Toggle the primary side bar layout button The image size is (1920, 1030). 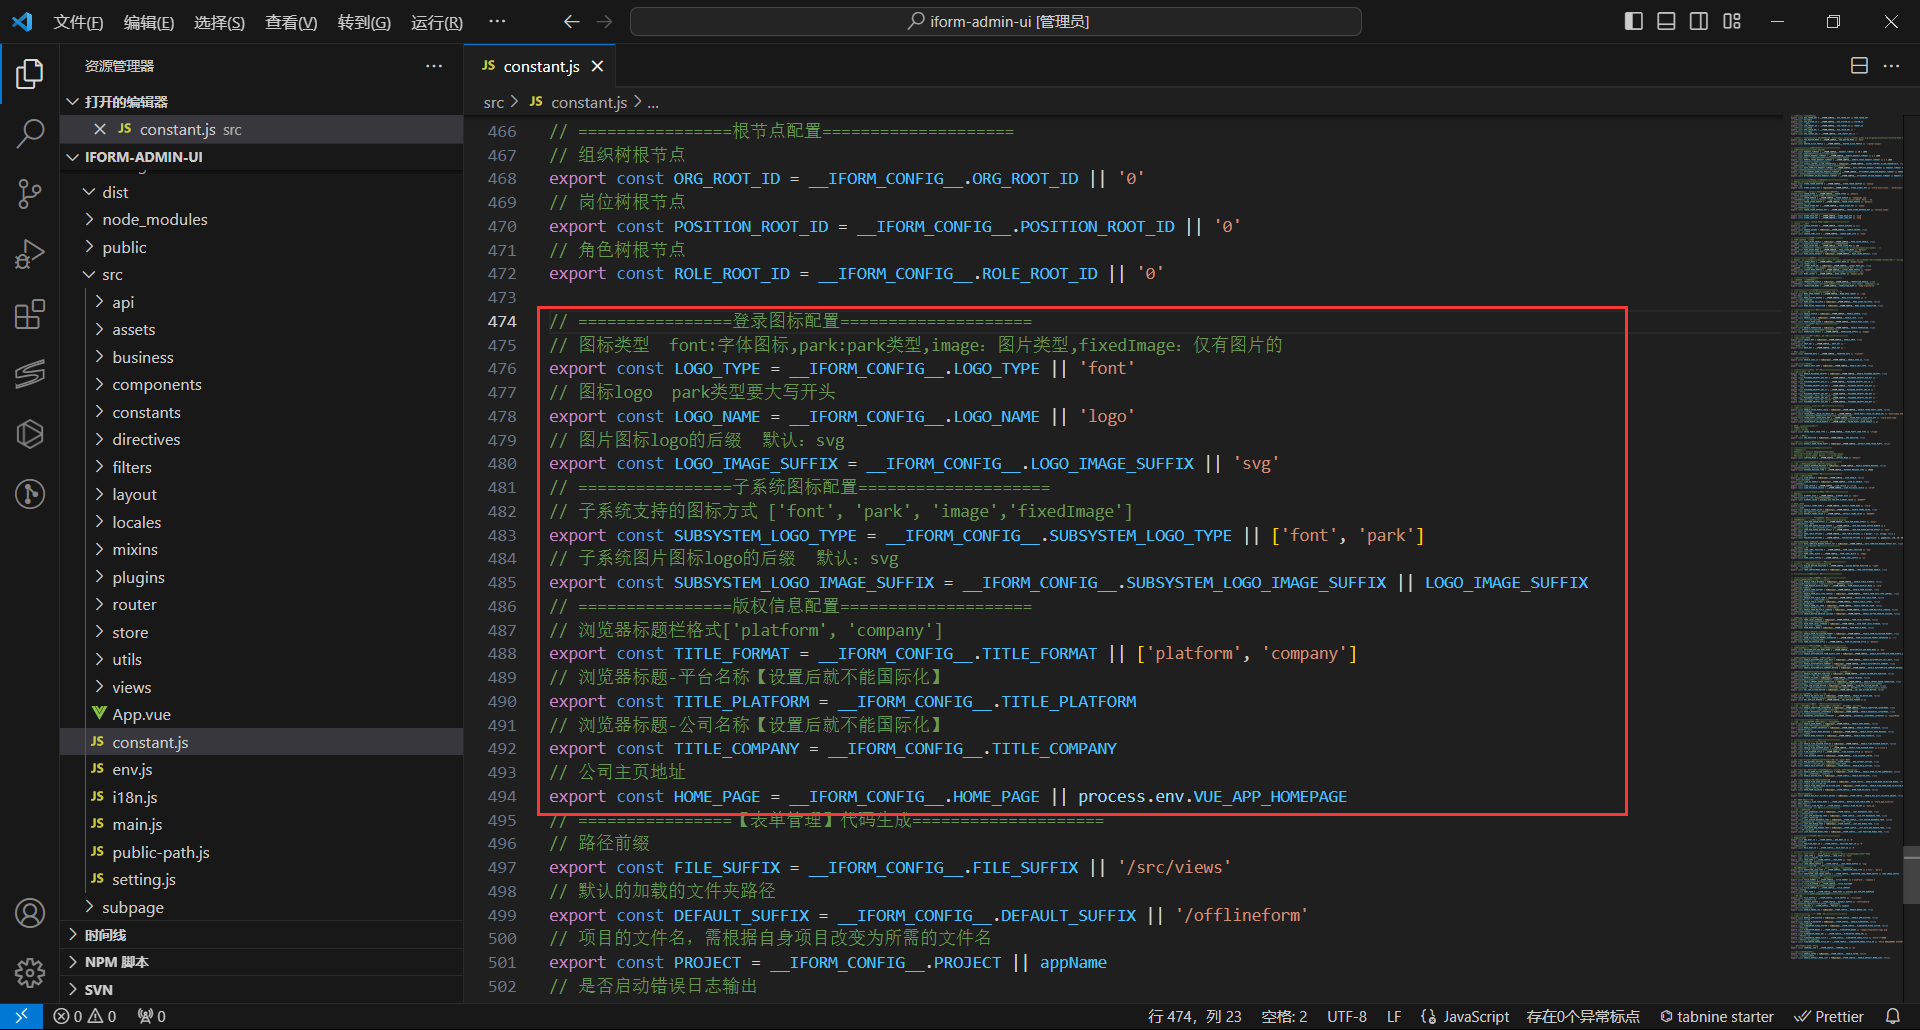click(1634, 21)
